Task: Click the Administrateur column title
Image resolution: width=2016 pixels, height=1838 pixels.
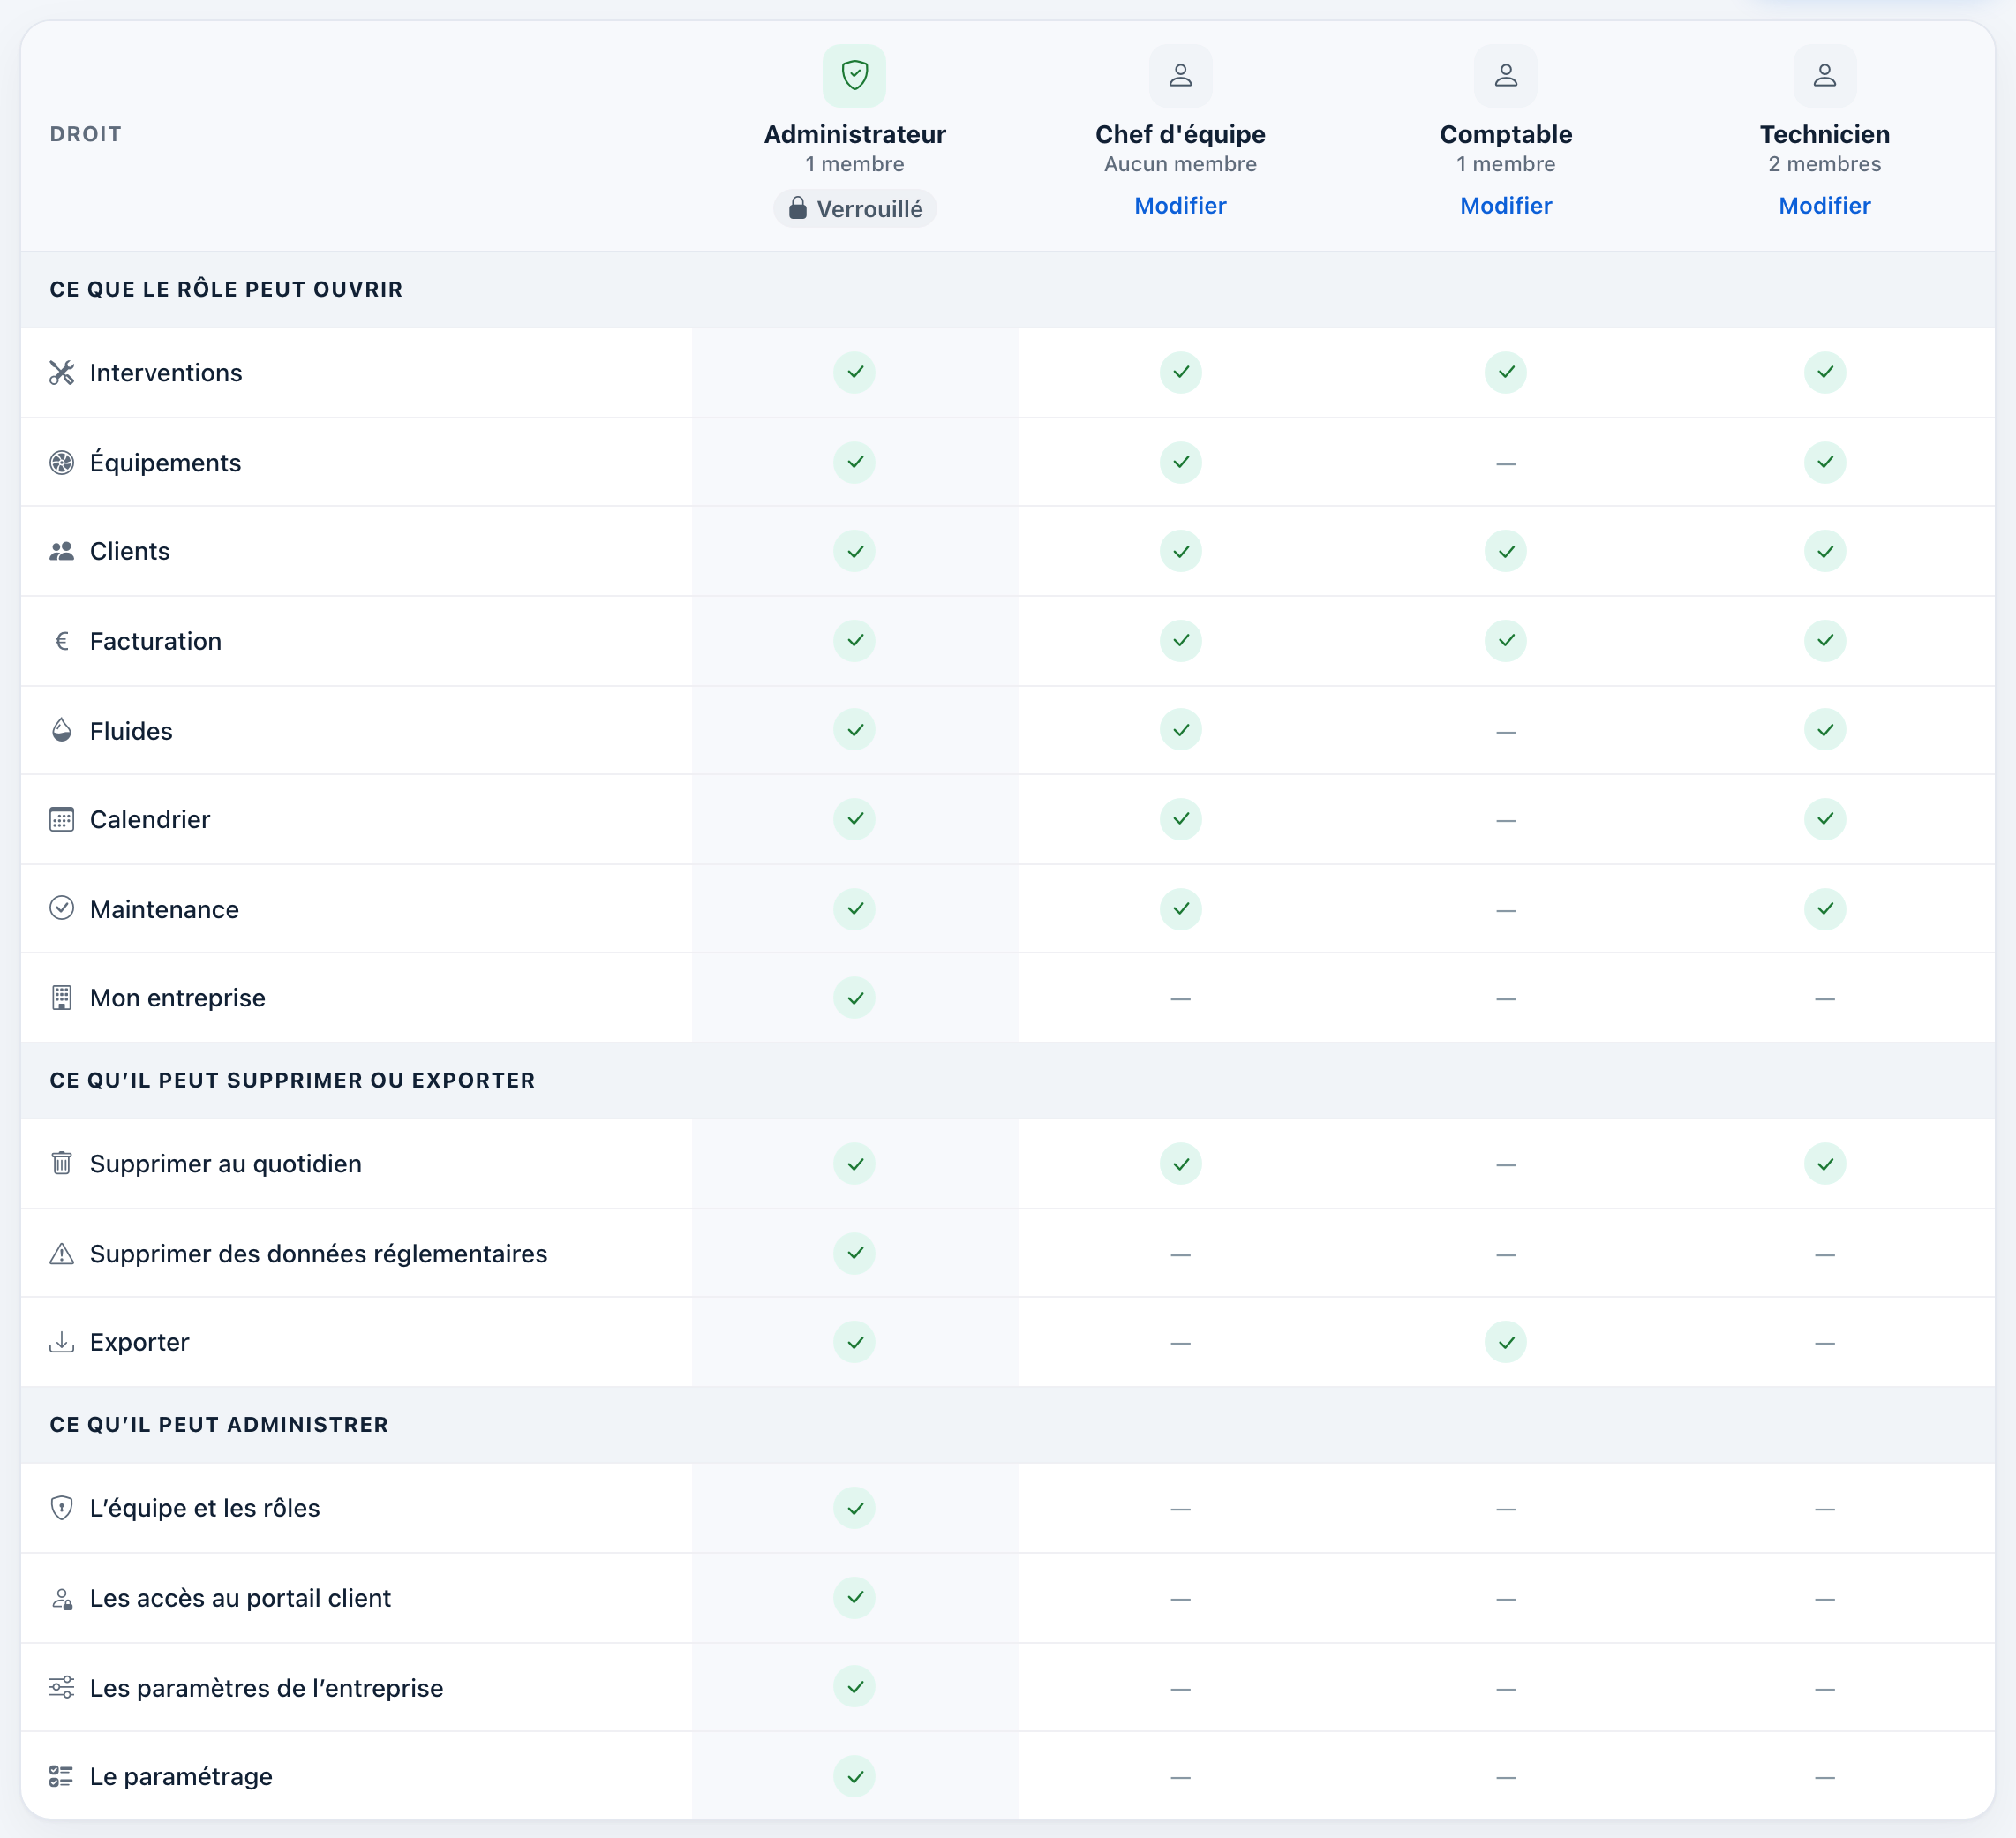Action: pyautogui.click(x=854, y=134)
